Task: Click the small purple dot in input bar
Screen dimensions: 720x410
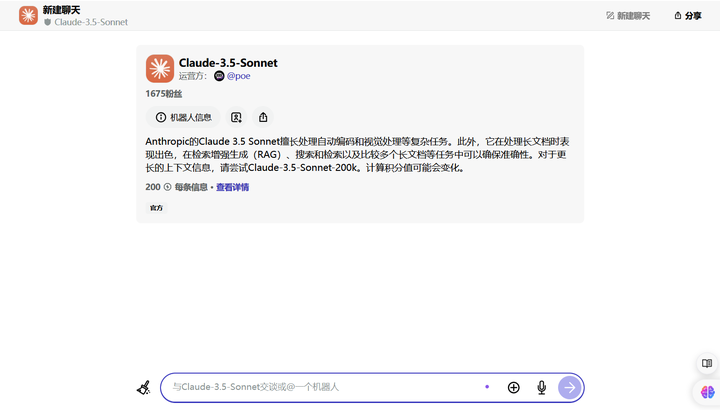Action: point(487,387)
